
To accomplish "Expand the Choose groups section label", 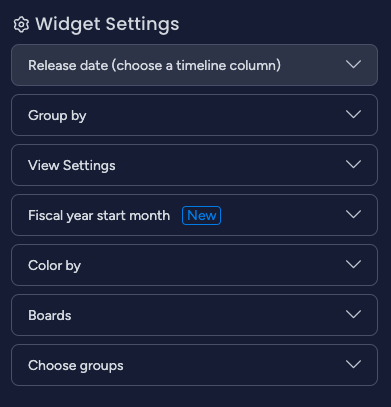I will pos(76,366).
